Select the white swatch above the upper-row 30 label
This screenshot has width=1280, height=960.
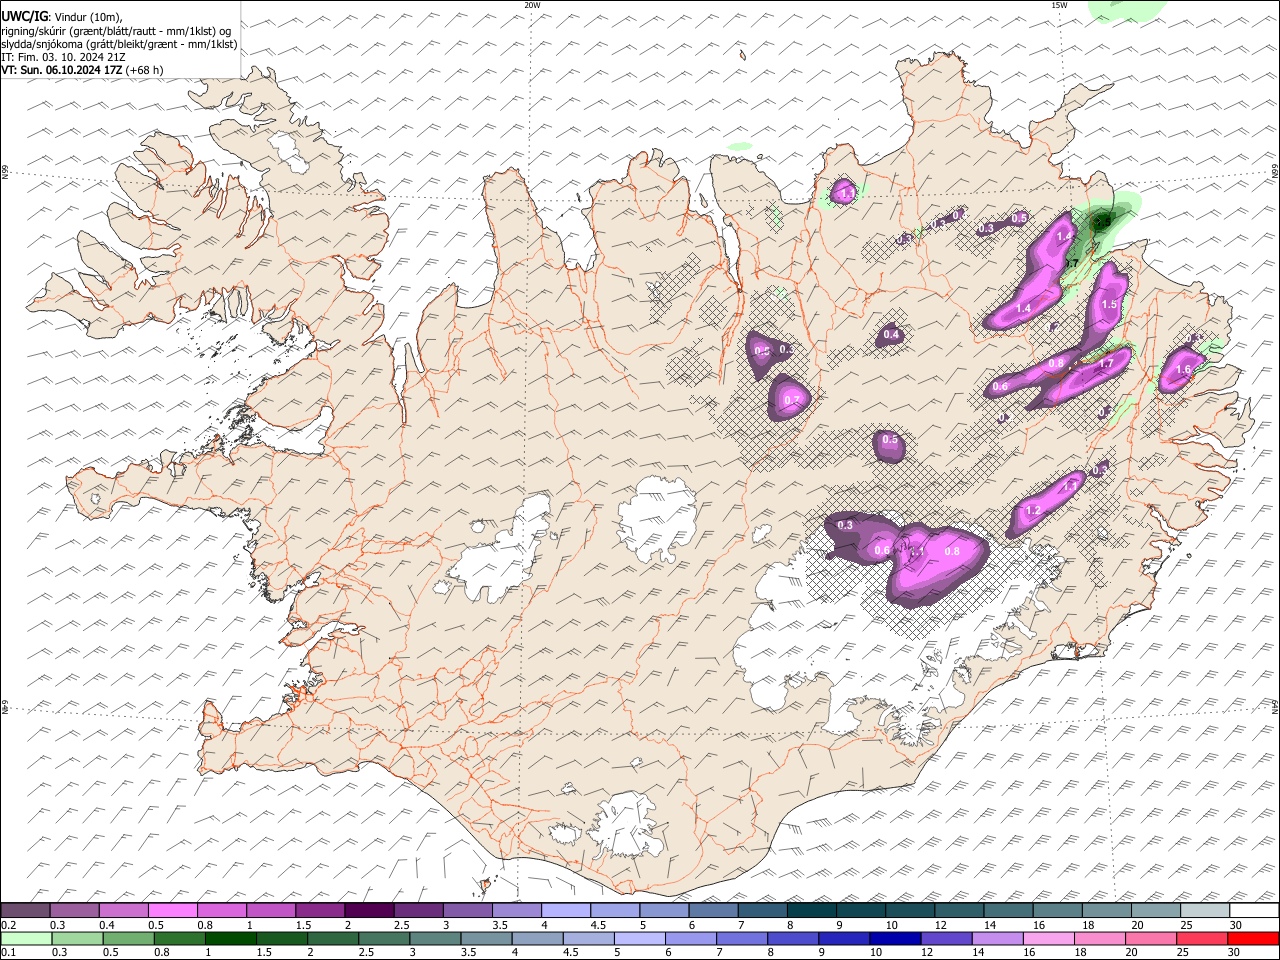point(1254,911)
